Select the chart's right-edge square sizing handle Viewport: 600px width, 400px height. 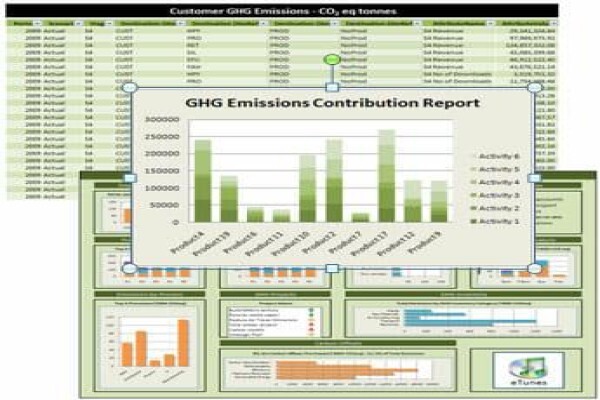(x=534, y=178)
